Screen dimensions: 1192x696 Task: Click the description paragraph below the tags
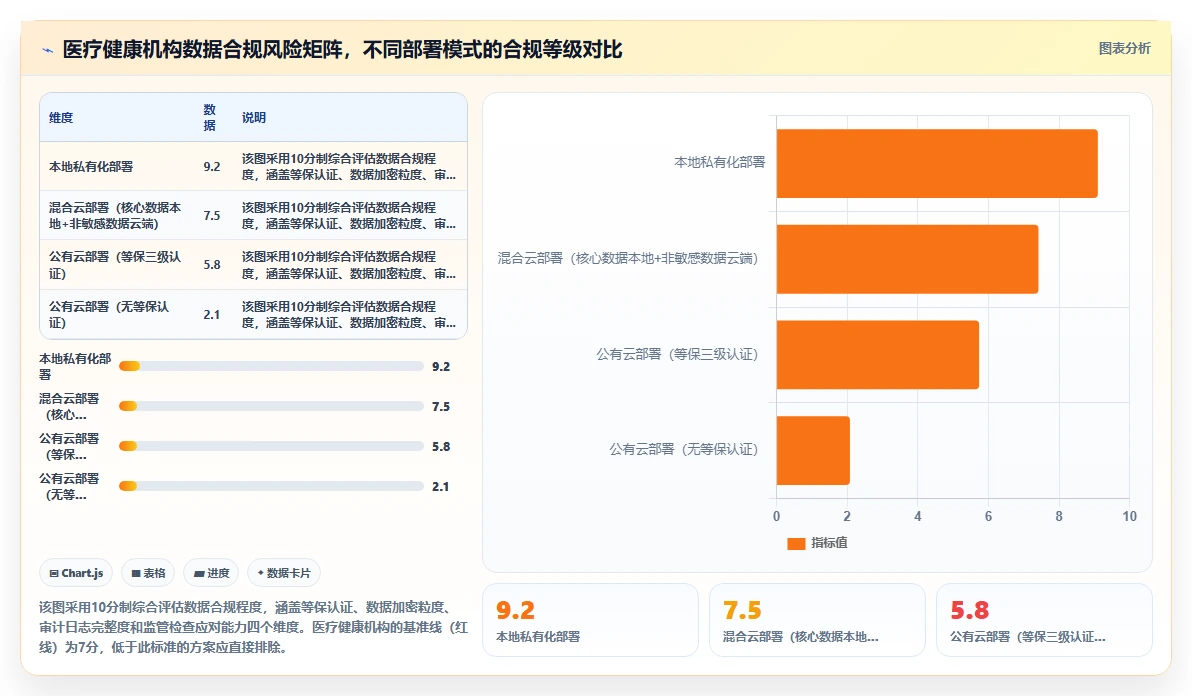(253, 628)
